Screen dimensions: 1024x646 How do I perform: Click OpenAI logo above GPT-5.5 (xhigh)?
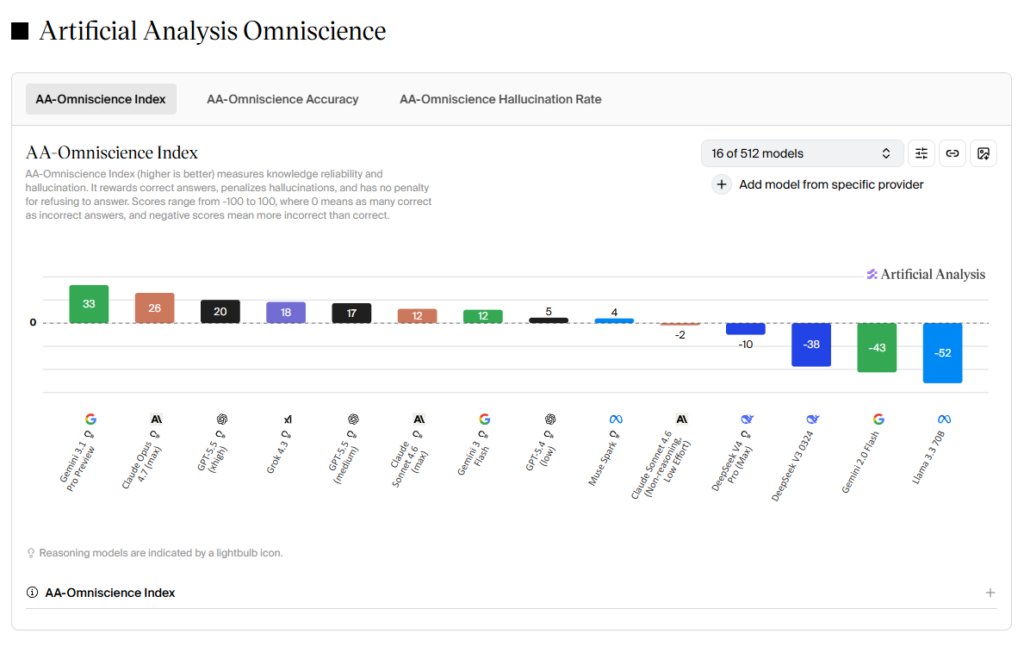tap(222, 419)
